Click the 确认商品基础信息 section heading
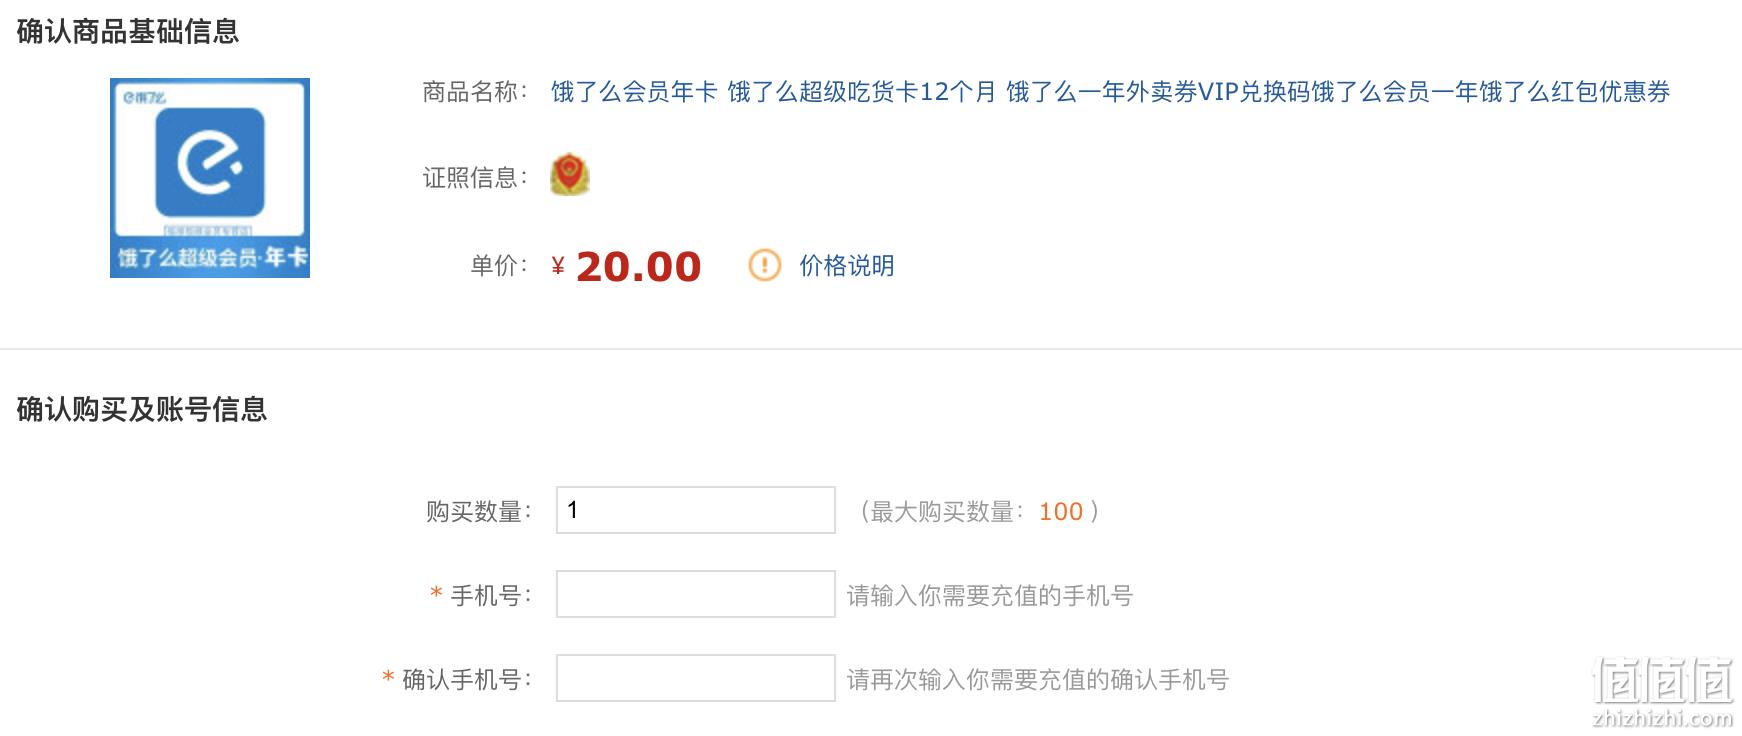The height and width of the screenshot is (736, 1742). [128, 31]
